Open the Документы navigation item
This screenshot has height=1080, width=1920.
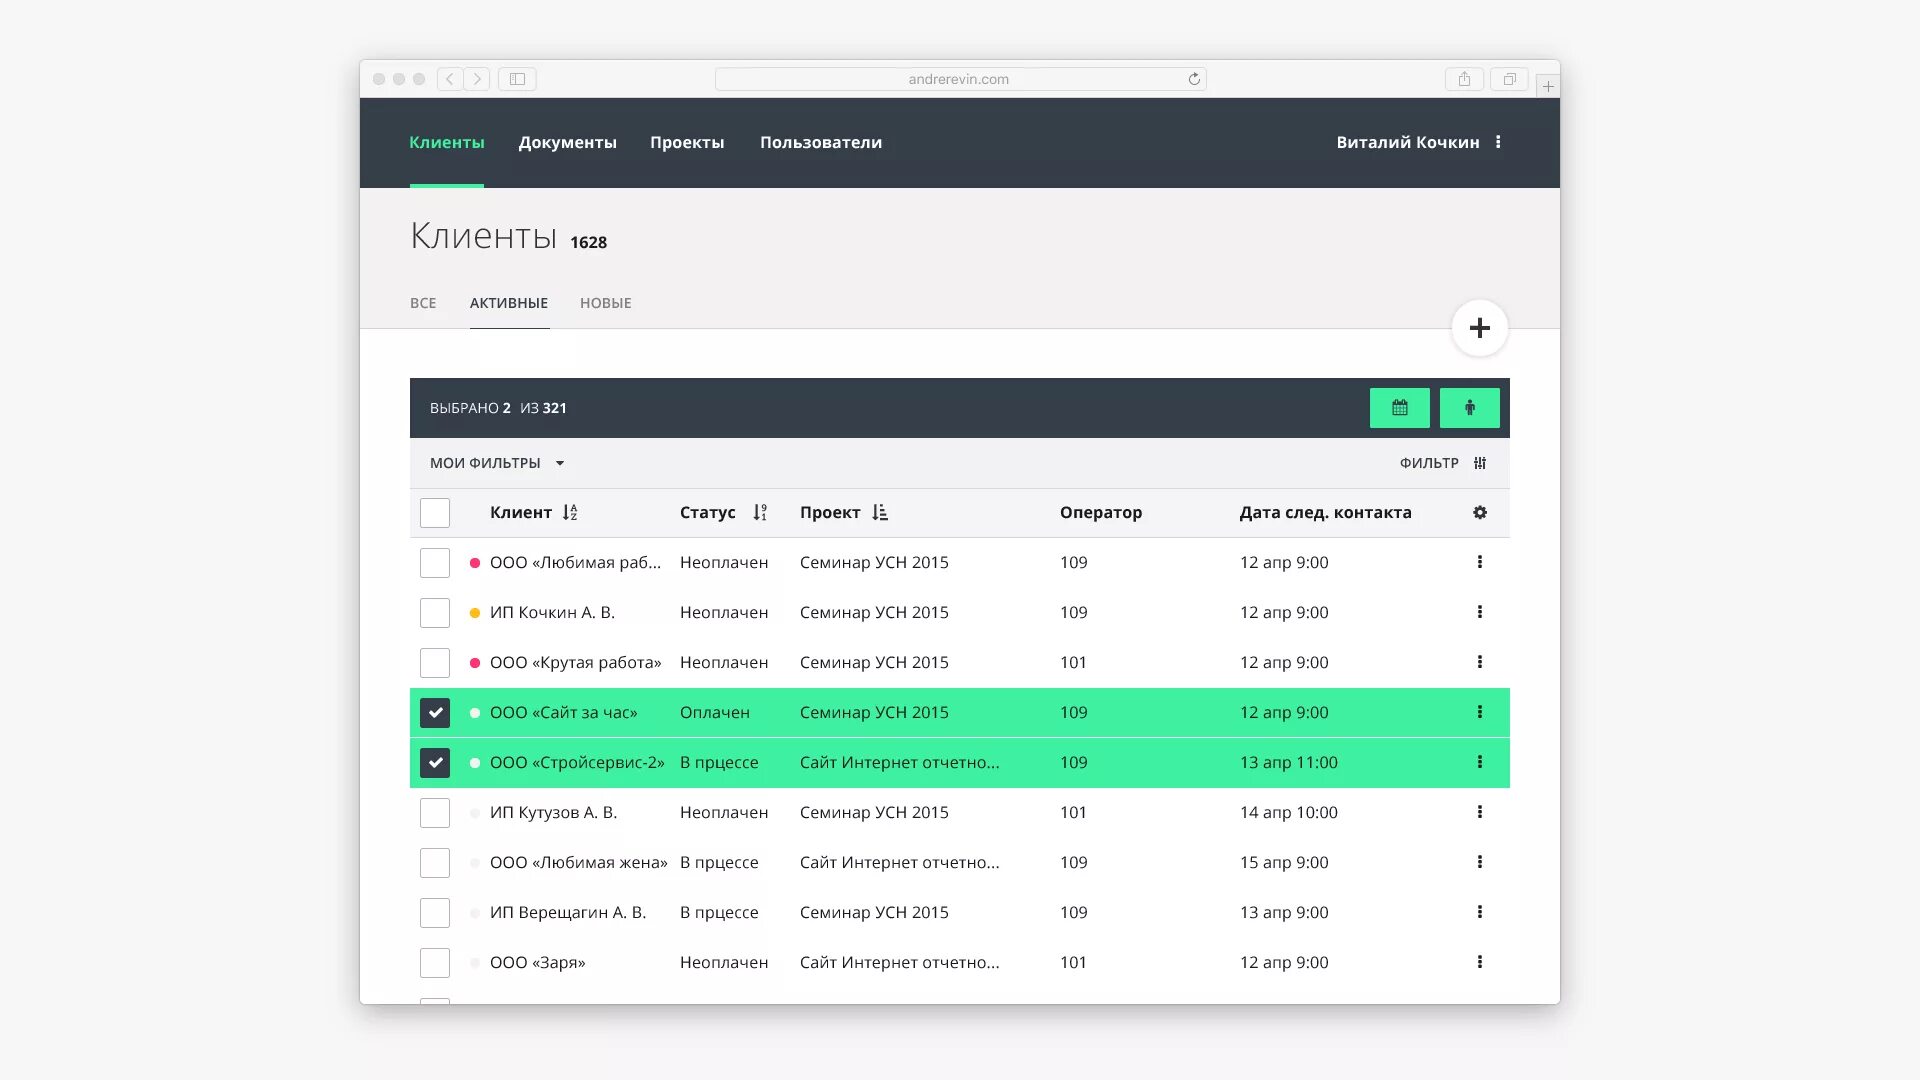567,142
